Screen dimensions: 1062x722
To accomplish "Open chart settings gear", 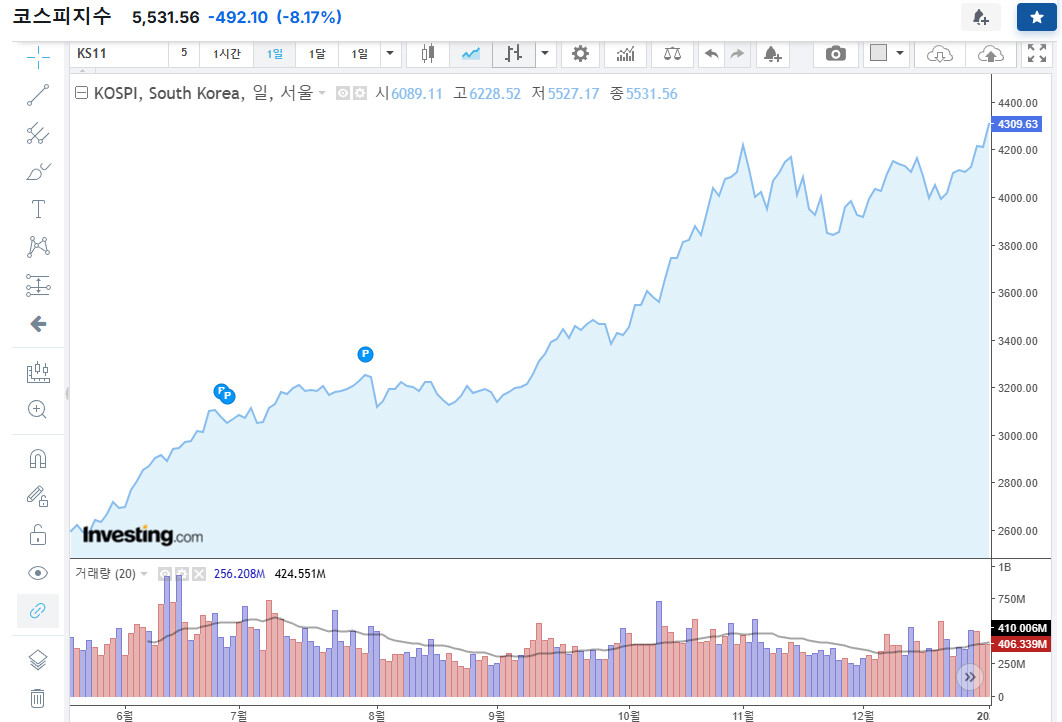I will (x=580, y=54).
